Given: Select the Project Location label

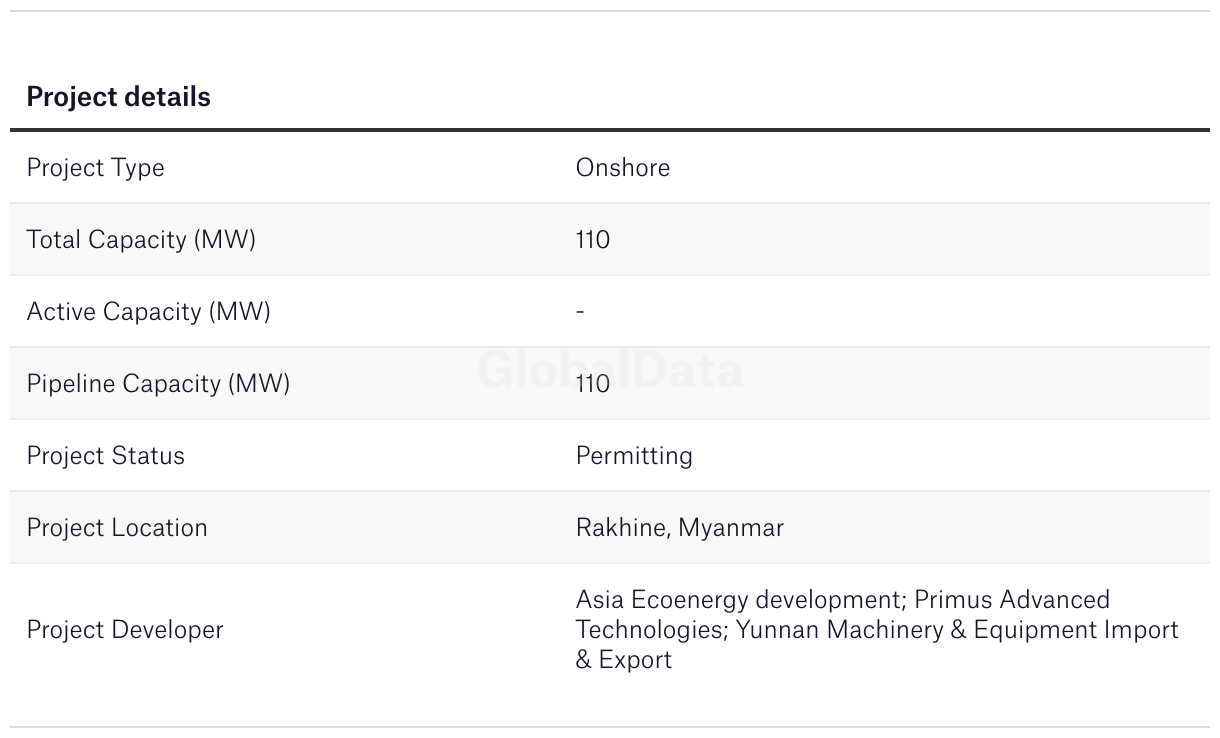Looking at the screenshot, I should coord(117,528).
